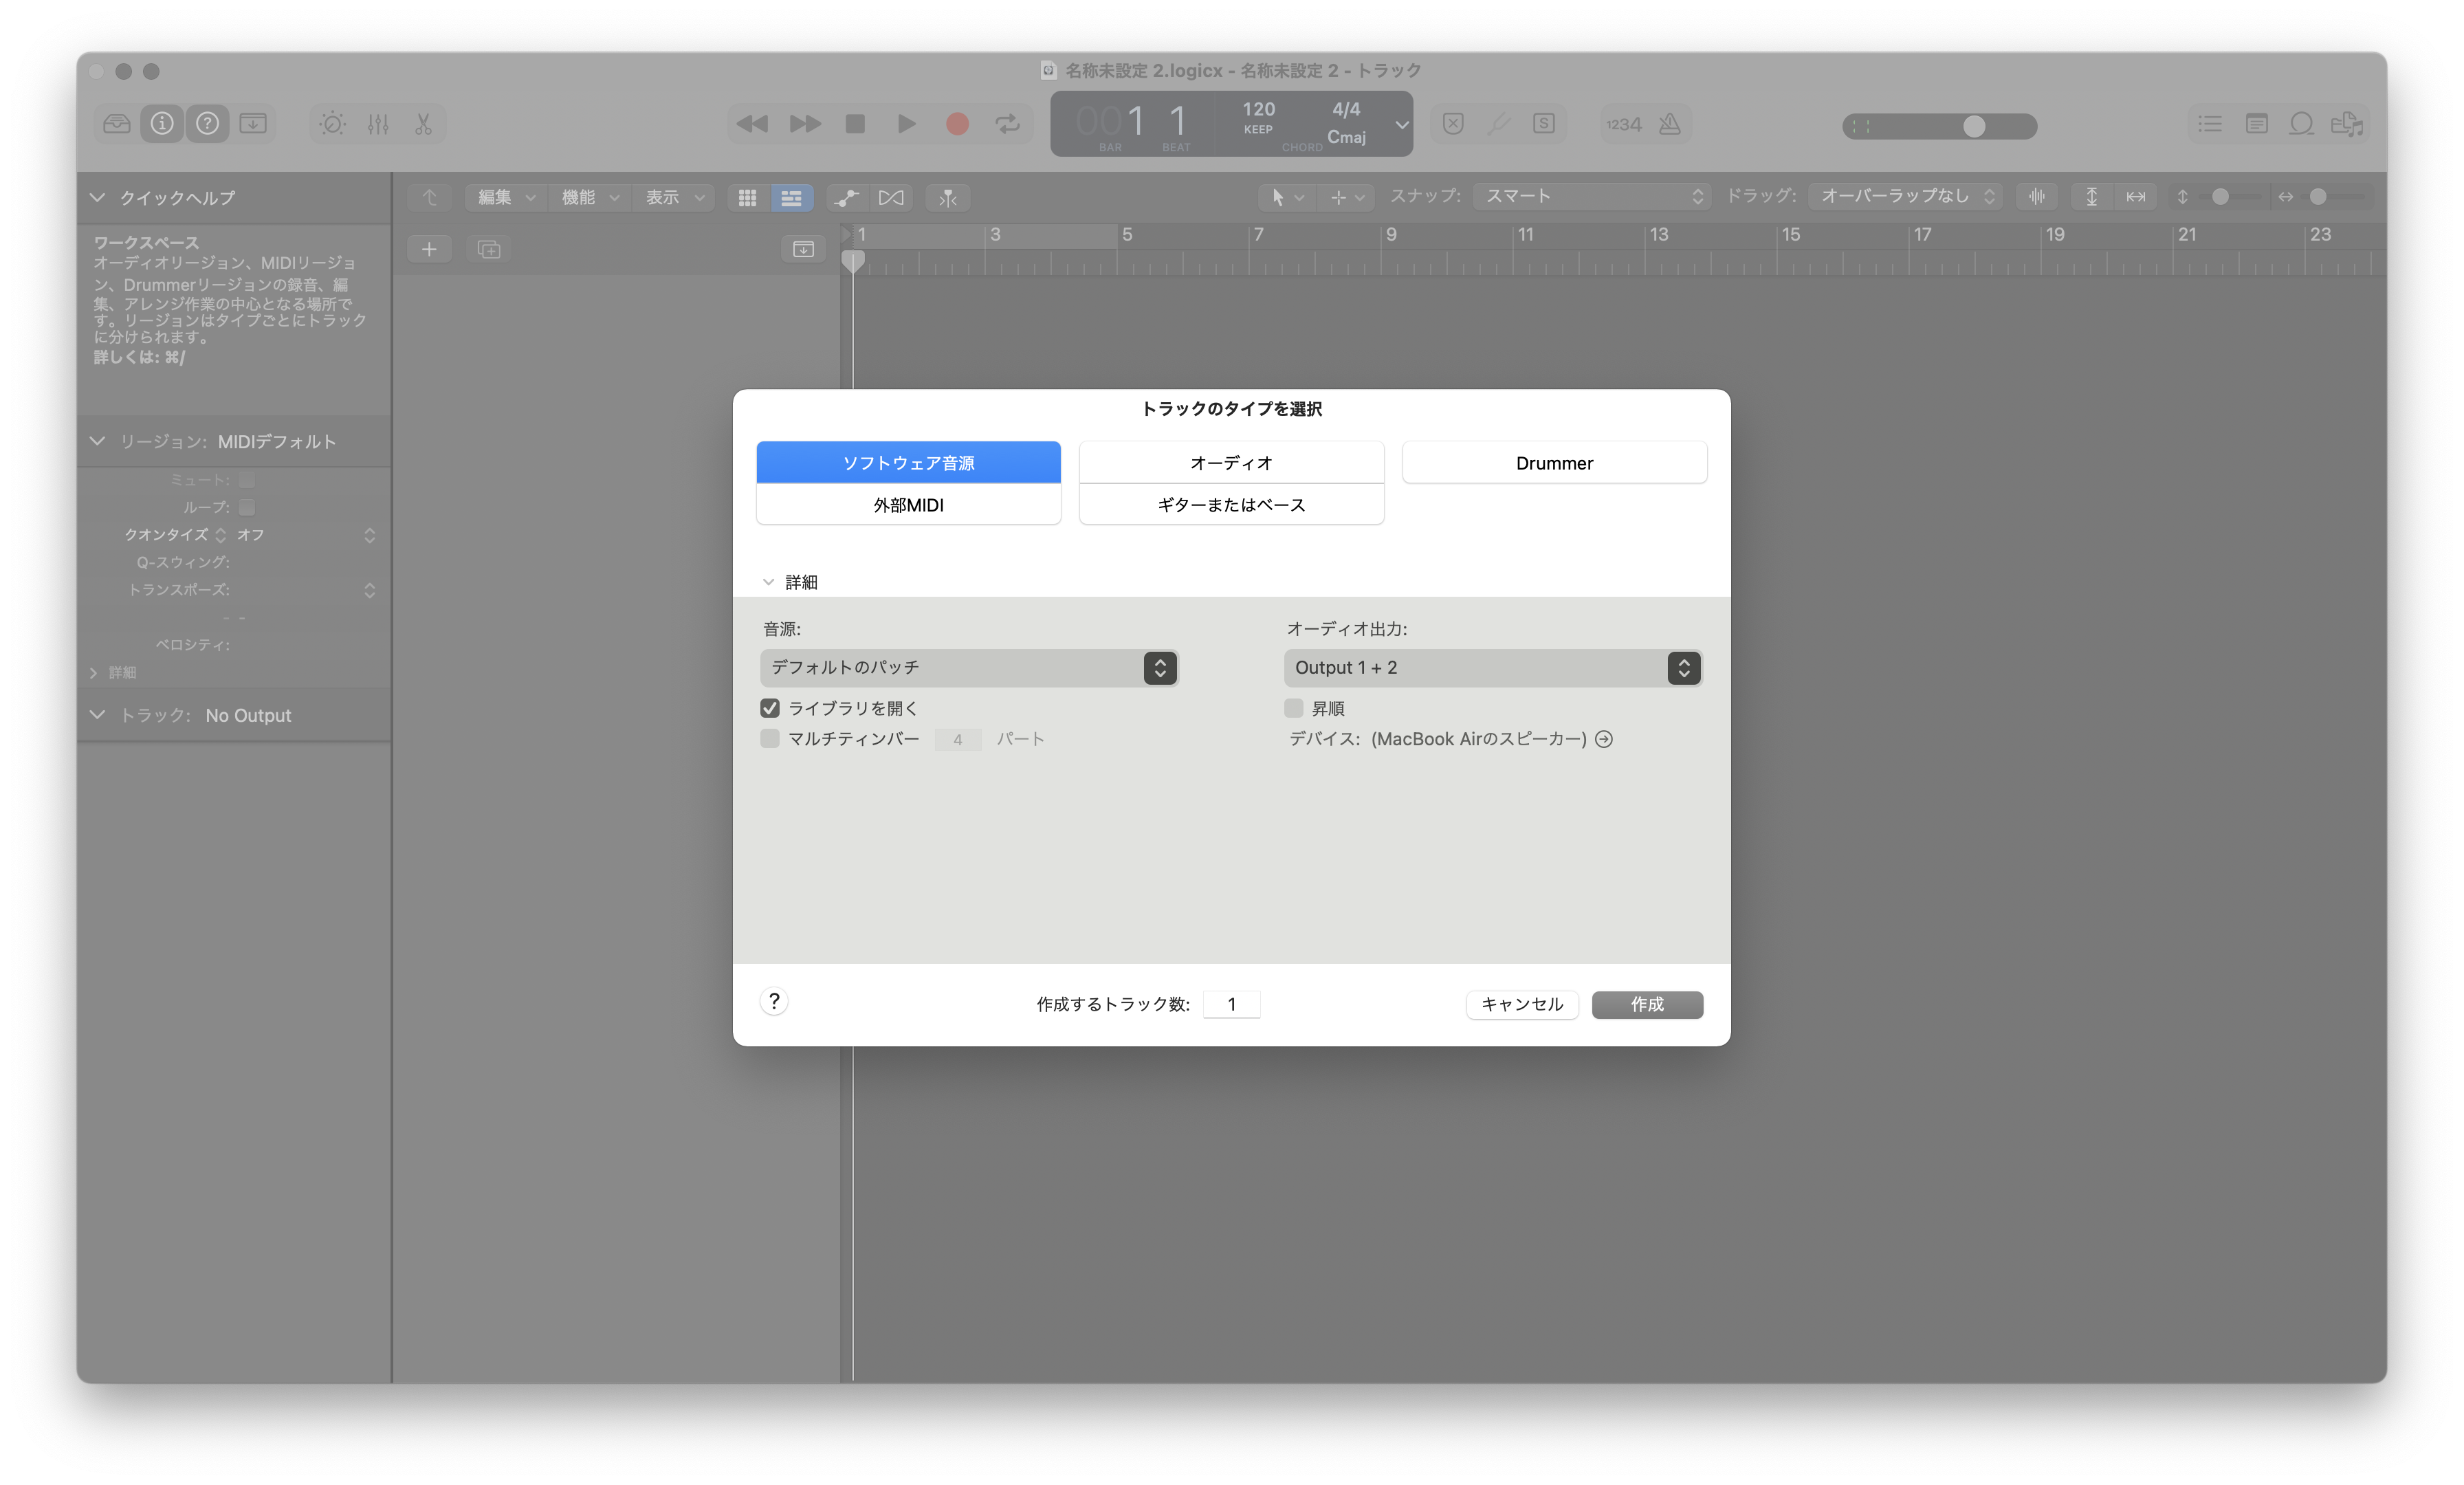Click the キャンセル button
Screen dimensions: 2464x1485
click(1521, 1004)
